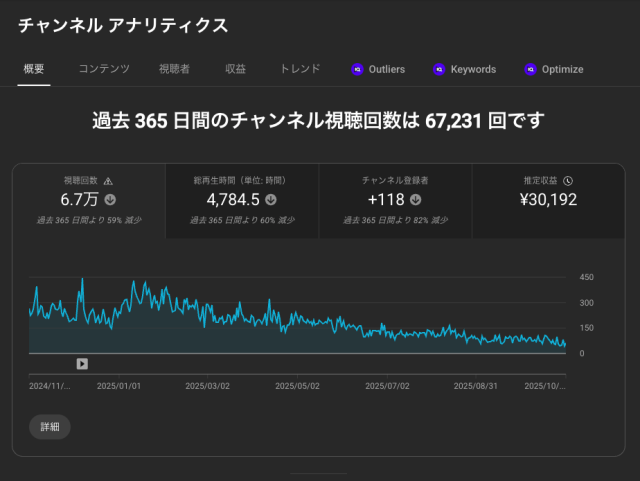Viewport: 640px width, 481px height.
Task: Select the 視聴回数 metric card
Action: [89, 201]
